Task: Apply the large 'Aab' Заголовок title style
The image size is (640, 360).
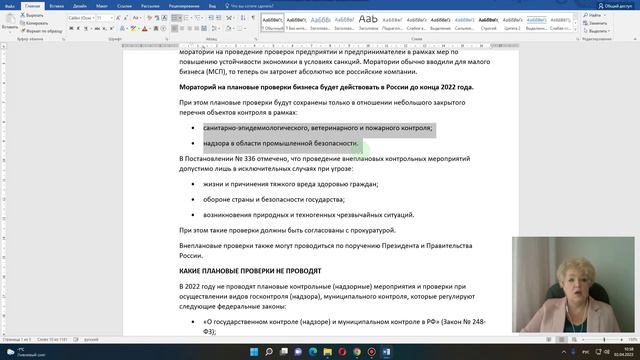Action: [368, 23]
